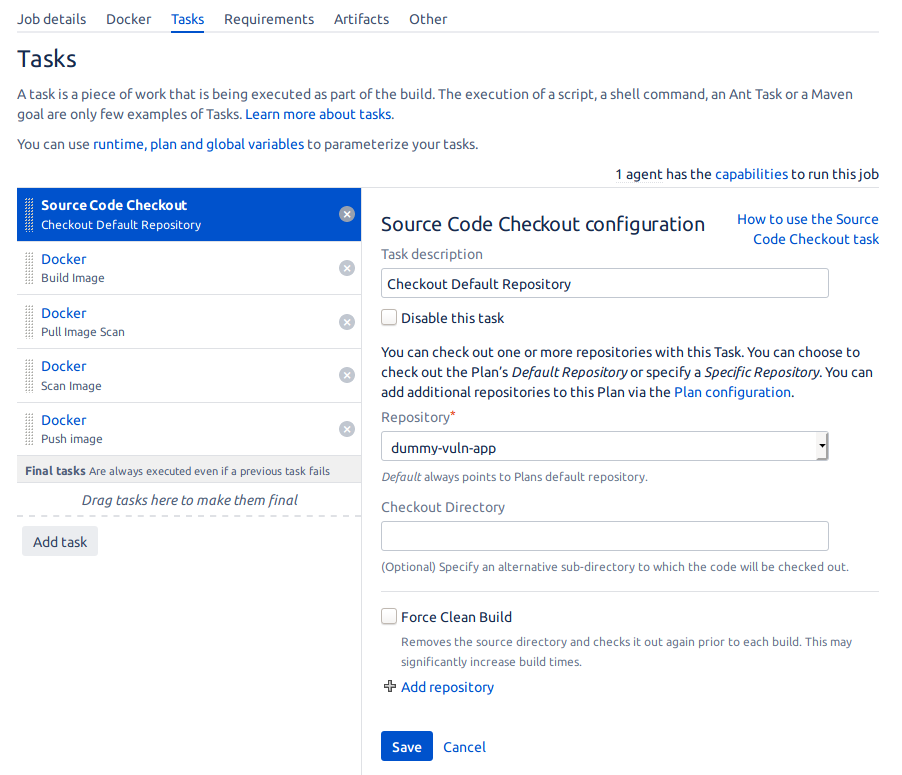
Task: Remove the Docker Pull Image Scan task
Action: (x=346, y=322)
